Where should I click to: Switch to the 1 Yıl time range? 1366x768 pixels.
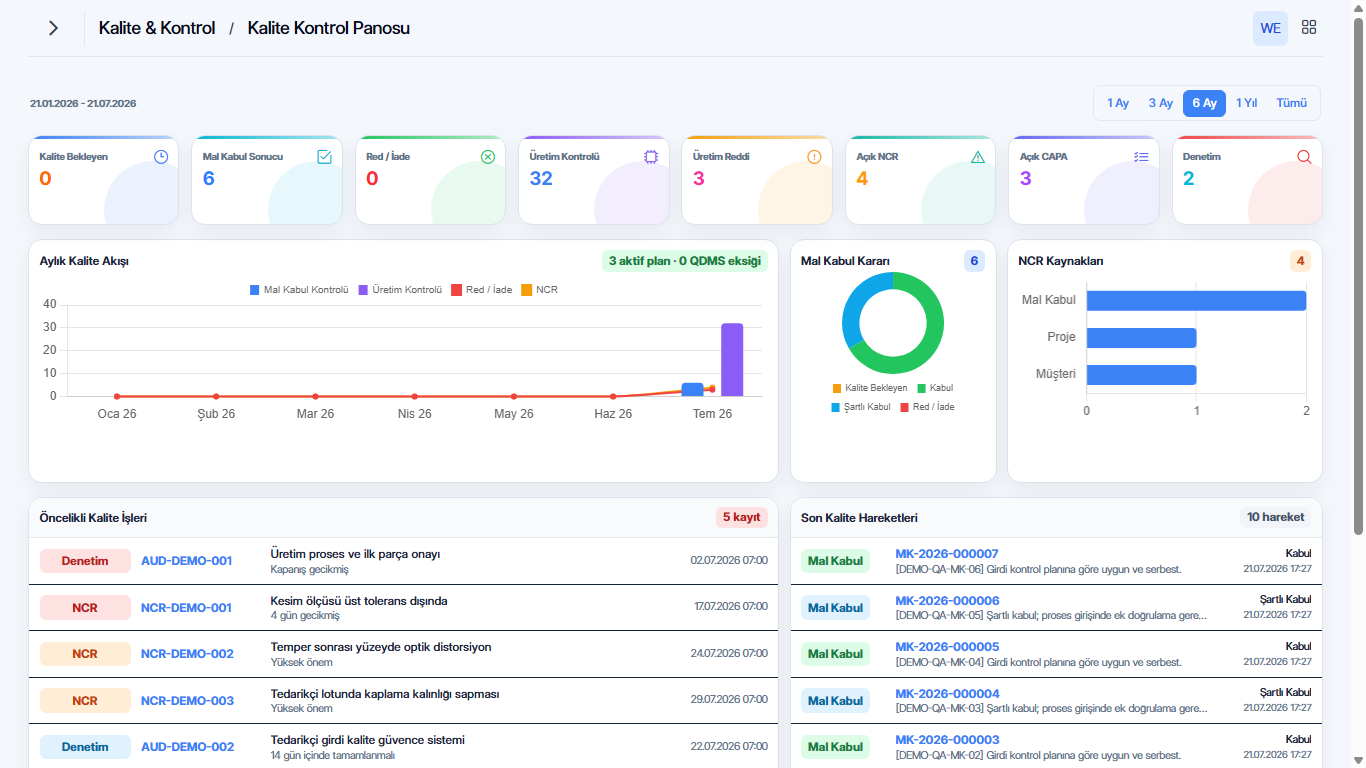[x=1246, y=103]
